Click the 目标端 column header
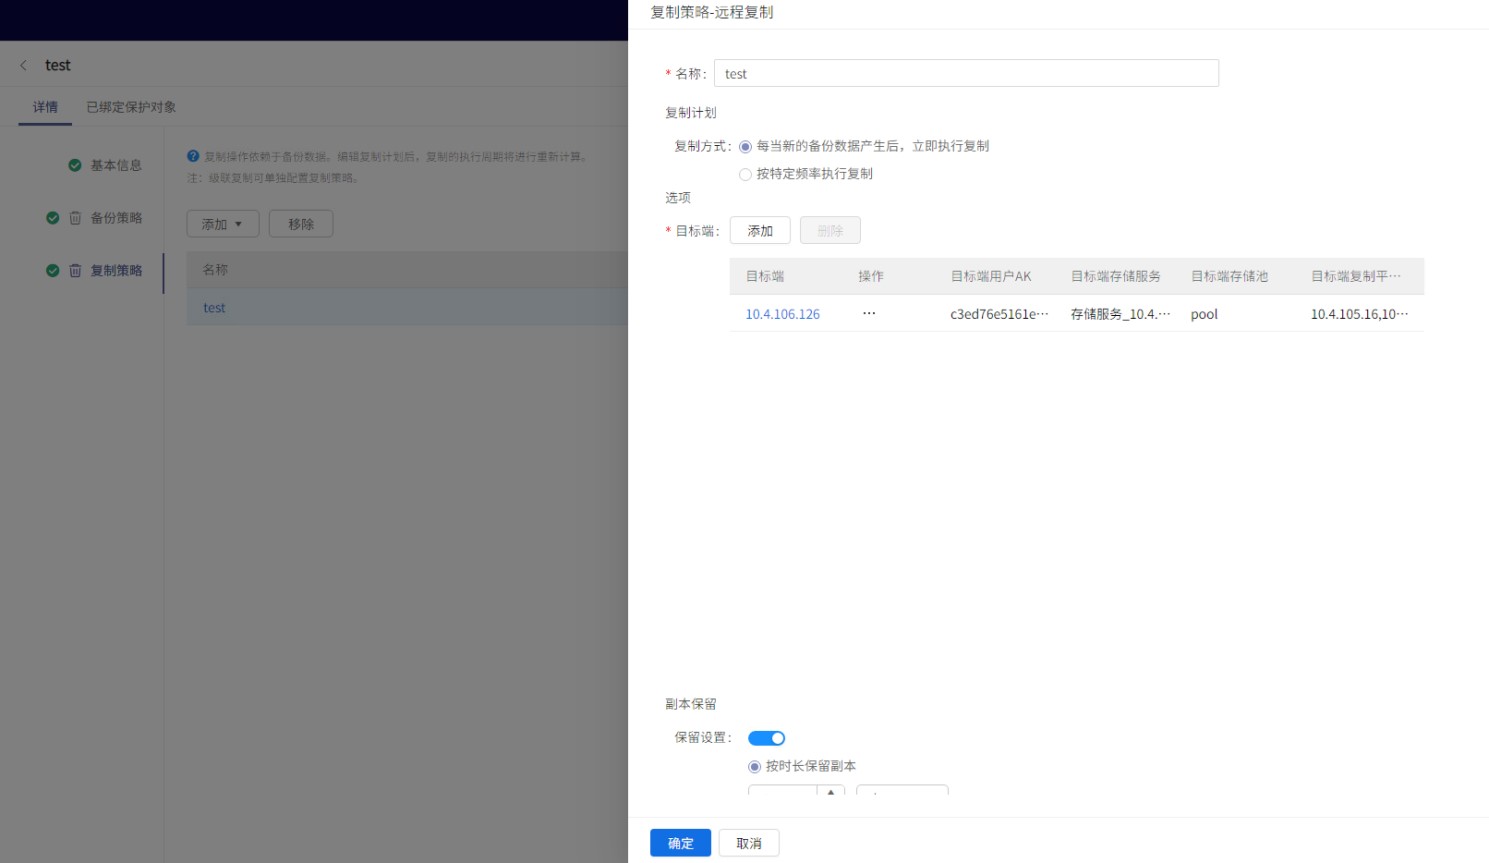The image size is (1489, 863). (x=765, y=276)
